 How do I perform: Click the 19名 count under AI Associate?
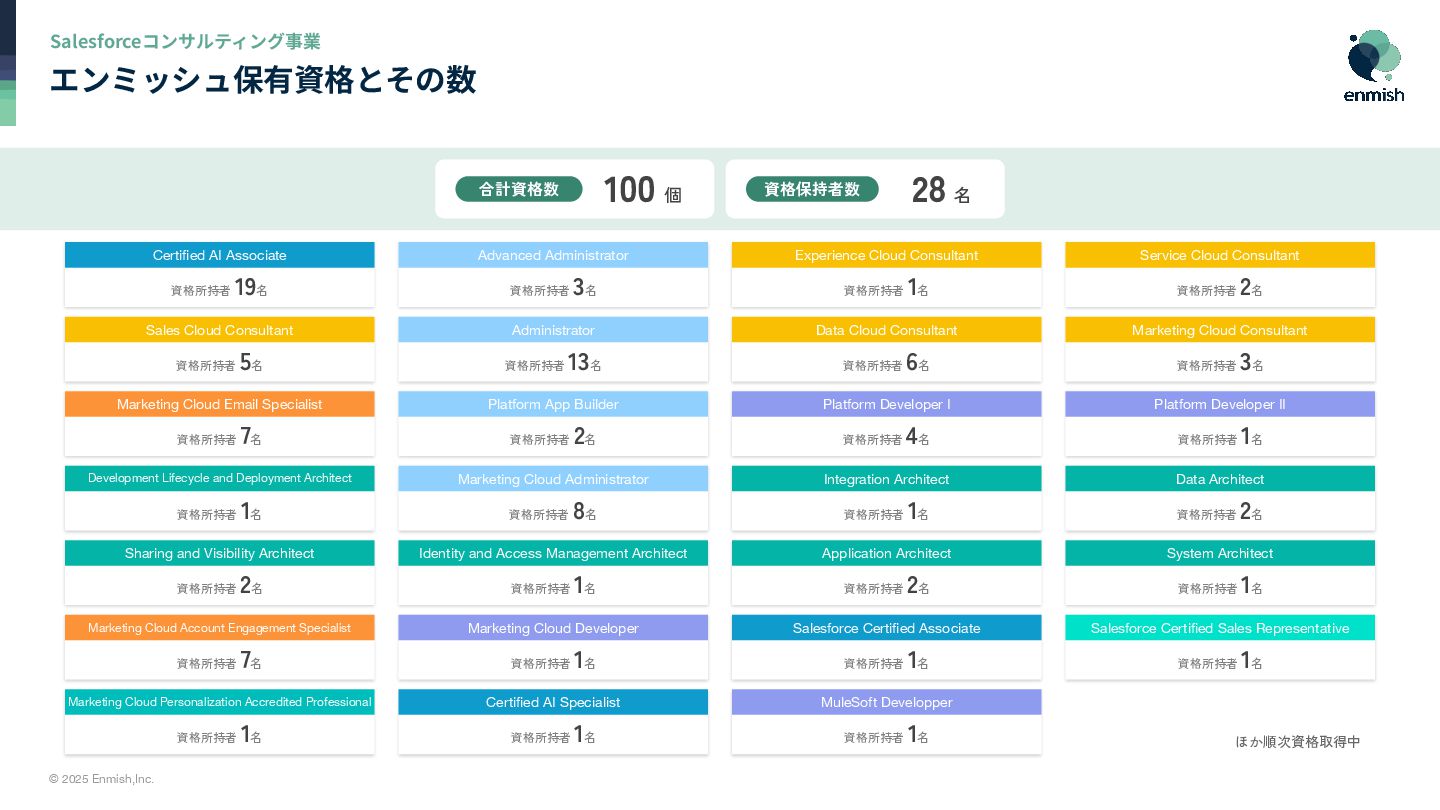click(250, 288)
